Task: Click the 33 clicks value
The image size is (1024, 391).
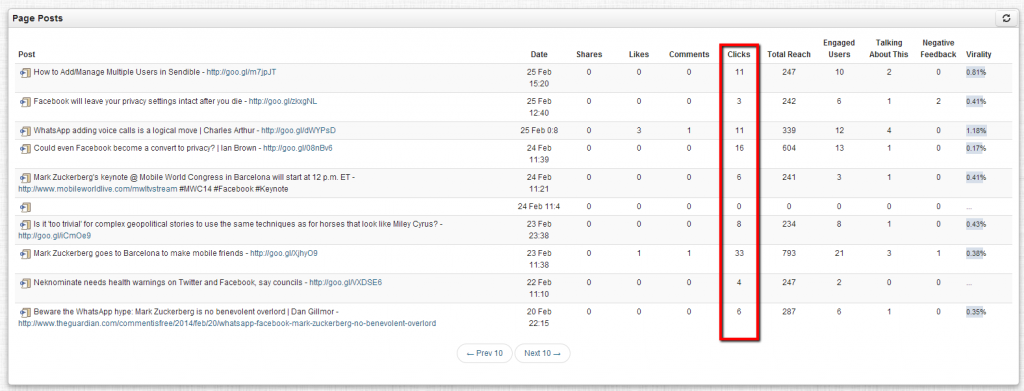Action: pyautogui.click(x=739, y=253)
